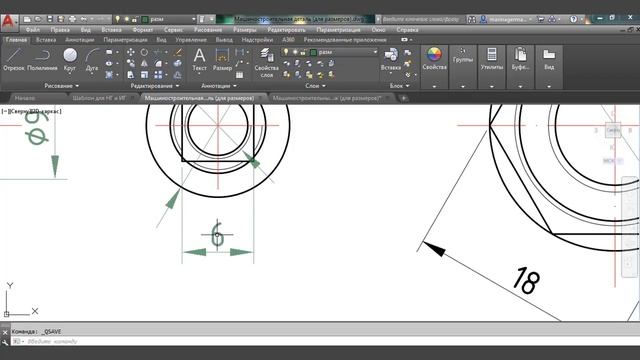Select the Stretch tool icon

pos(131,75)
